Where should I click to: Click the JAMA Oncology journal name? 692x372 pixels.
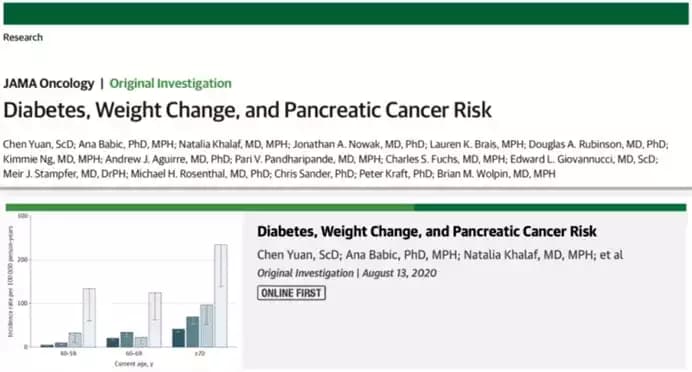(49, 83)
